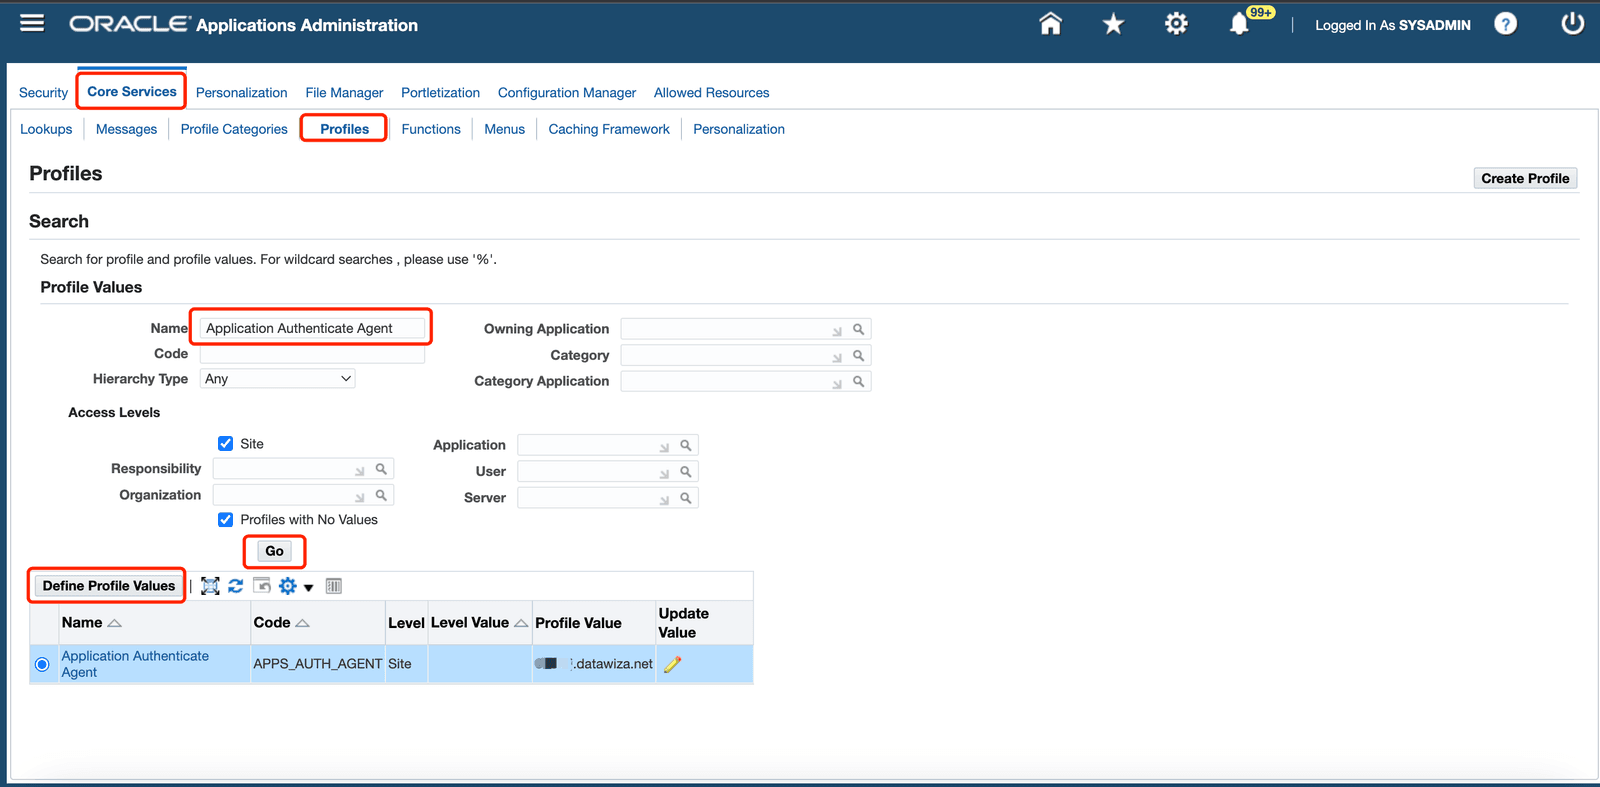Open the Portletization tab
The height and width of the screenshot is (787, 1600).
click(x=440, y=92)
